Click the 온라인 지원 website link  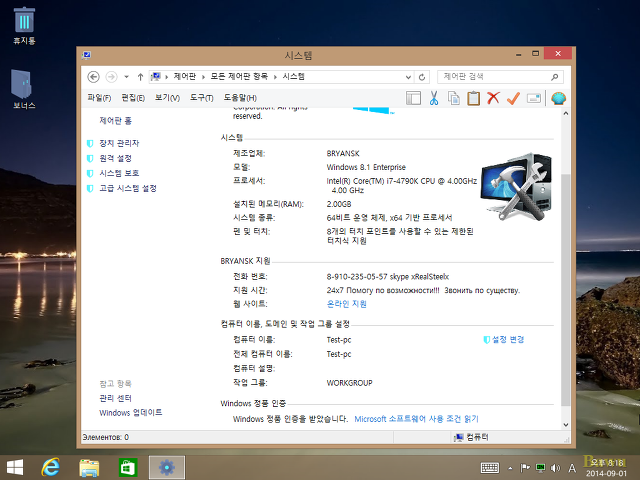tap(347, 304)
